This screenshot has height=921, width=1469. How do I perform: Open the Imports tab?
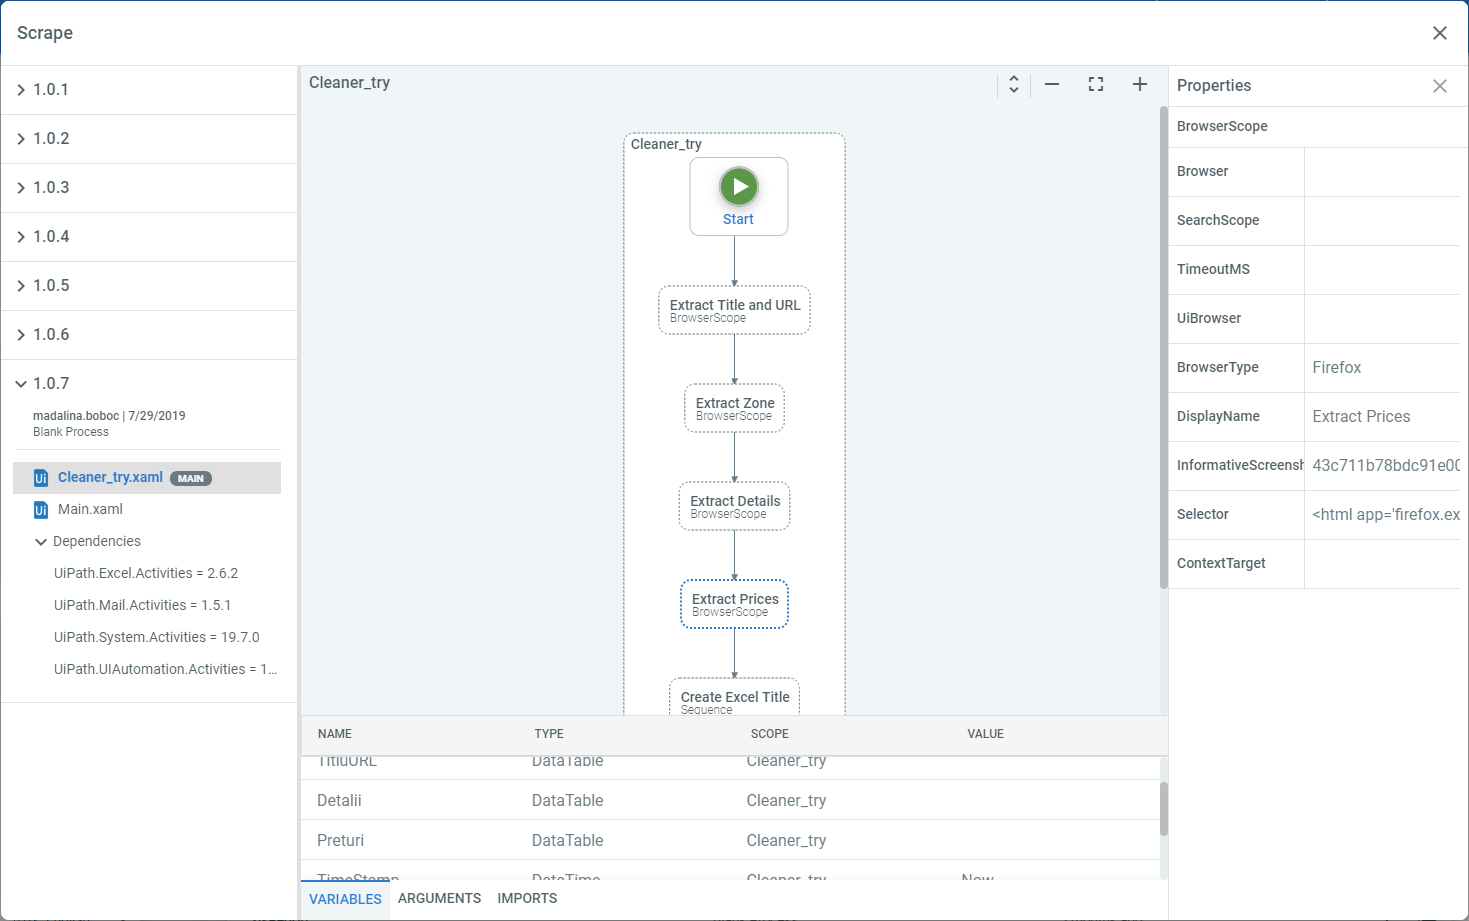527,898
